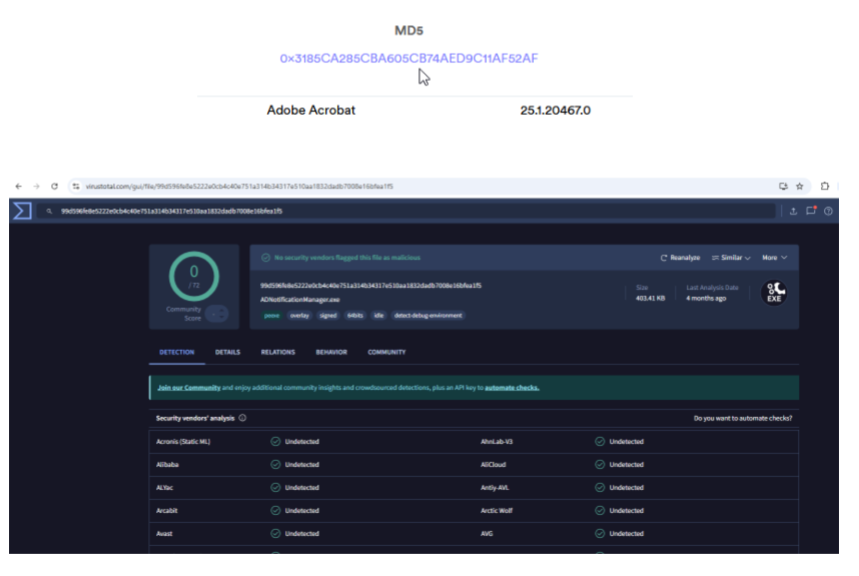Image resolution: width=859 pixels, height=576 pixels.
Task: Click the ADNotificationManager.exe file name
Action: (x=300, y=300)
